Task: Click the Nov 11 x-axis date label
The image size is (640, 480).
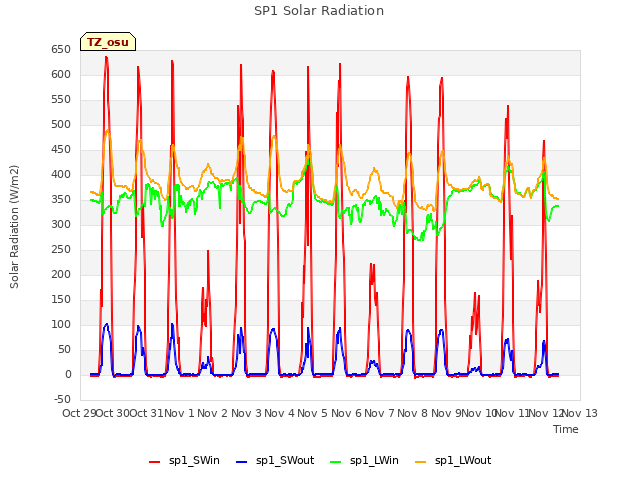Action: click(x=512, y=413)
